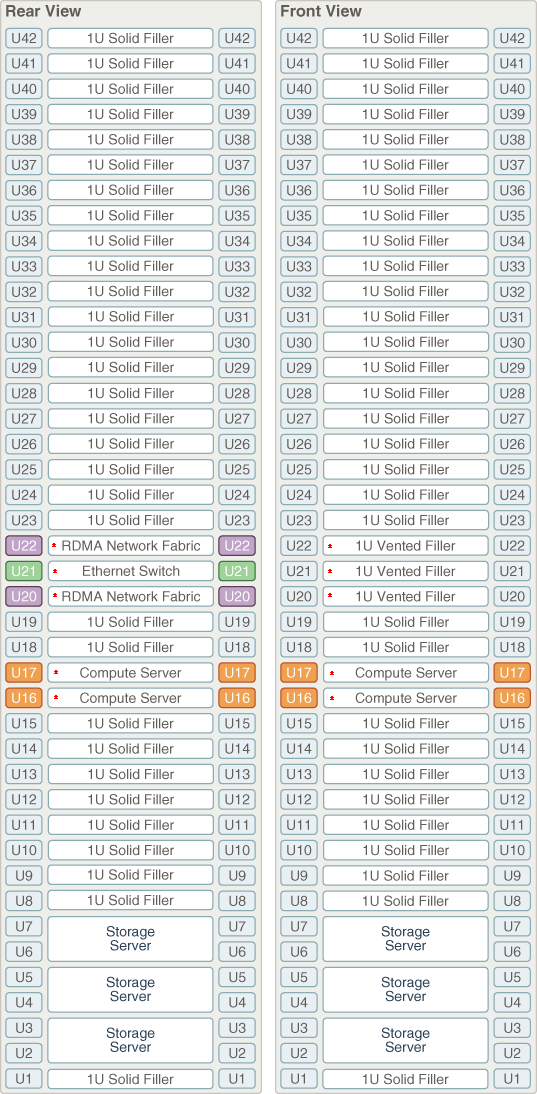Click 1U Solid Filler at Rear View U26
This screenshot has height=1094, width=537.
coord(130,444)
